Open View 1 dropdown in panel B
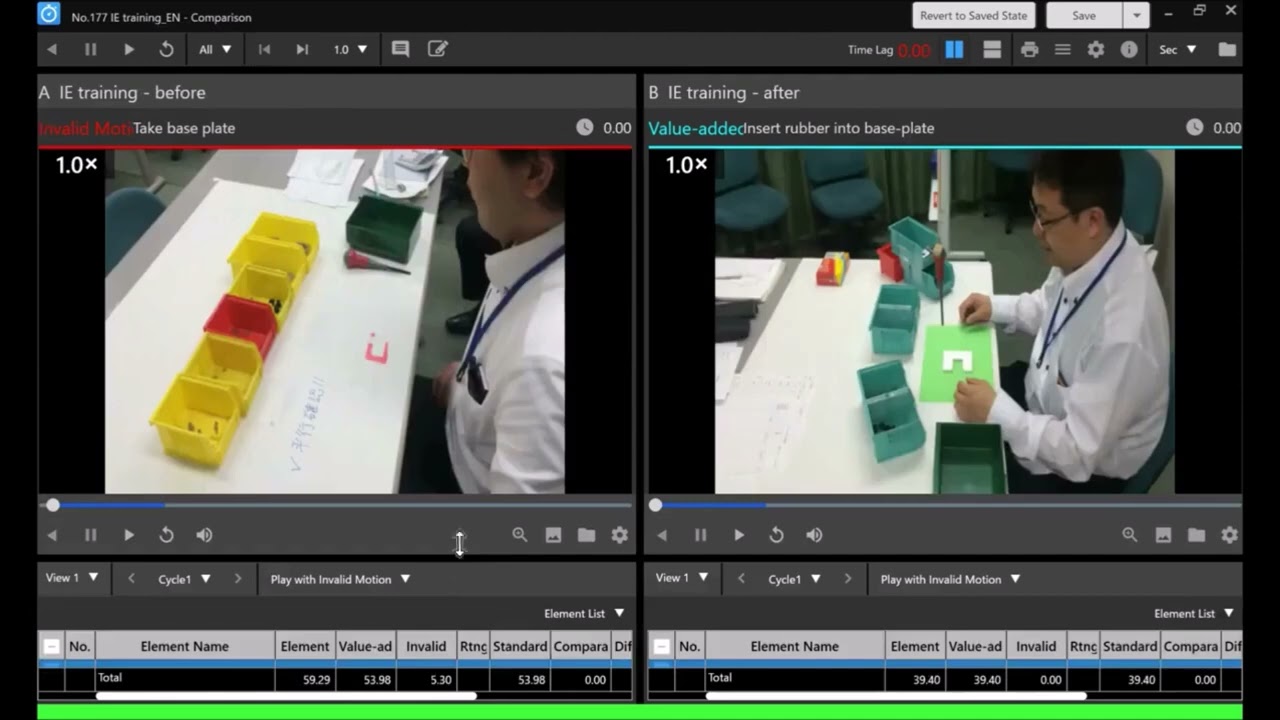 pos(682,578)
